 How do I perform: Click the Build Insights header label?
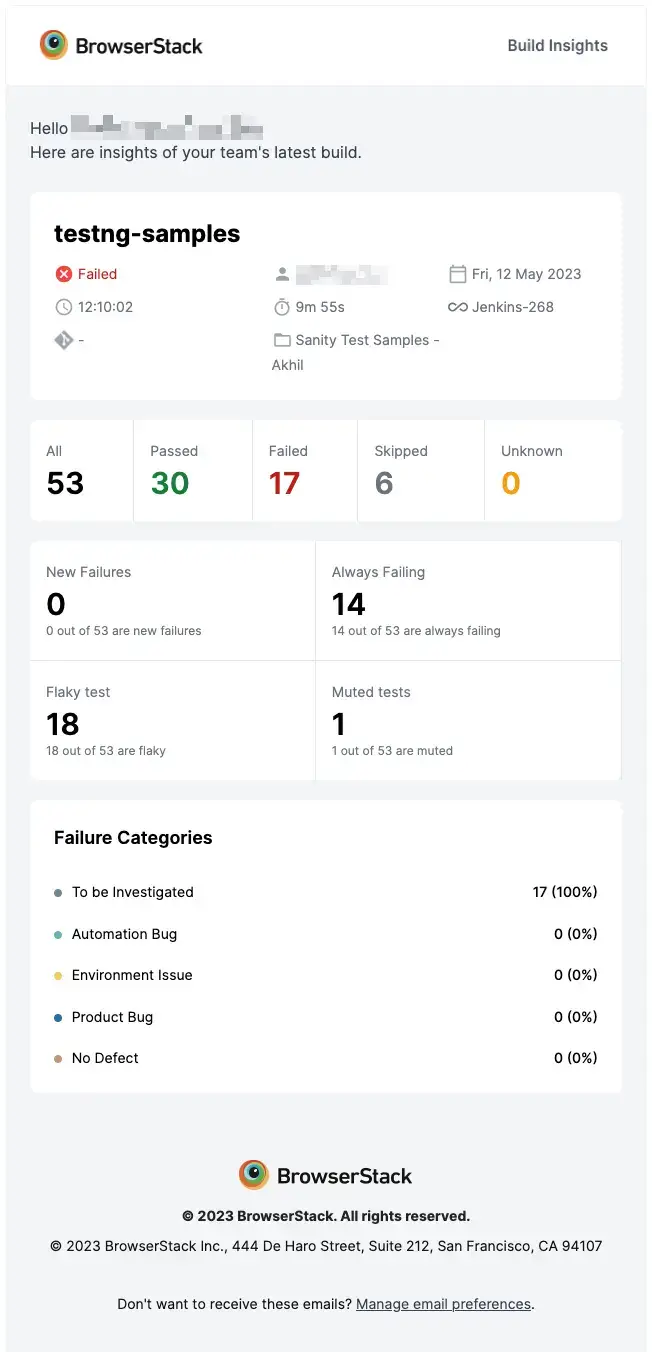pyautogui.click(x=557, y=45)
